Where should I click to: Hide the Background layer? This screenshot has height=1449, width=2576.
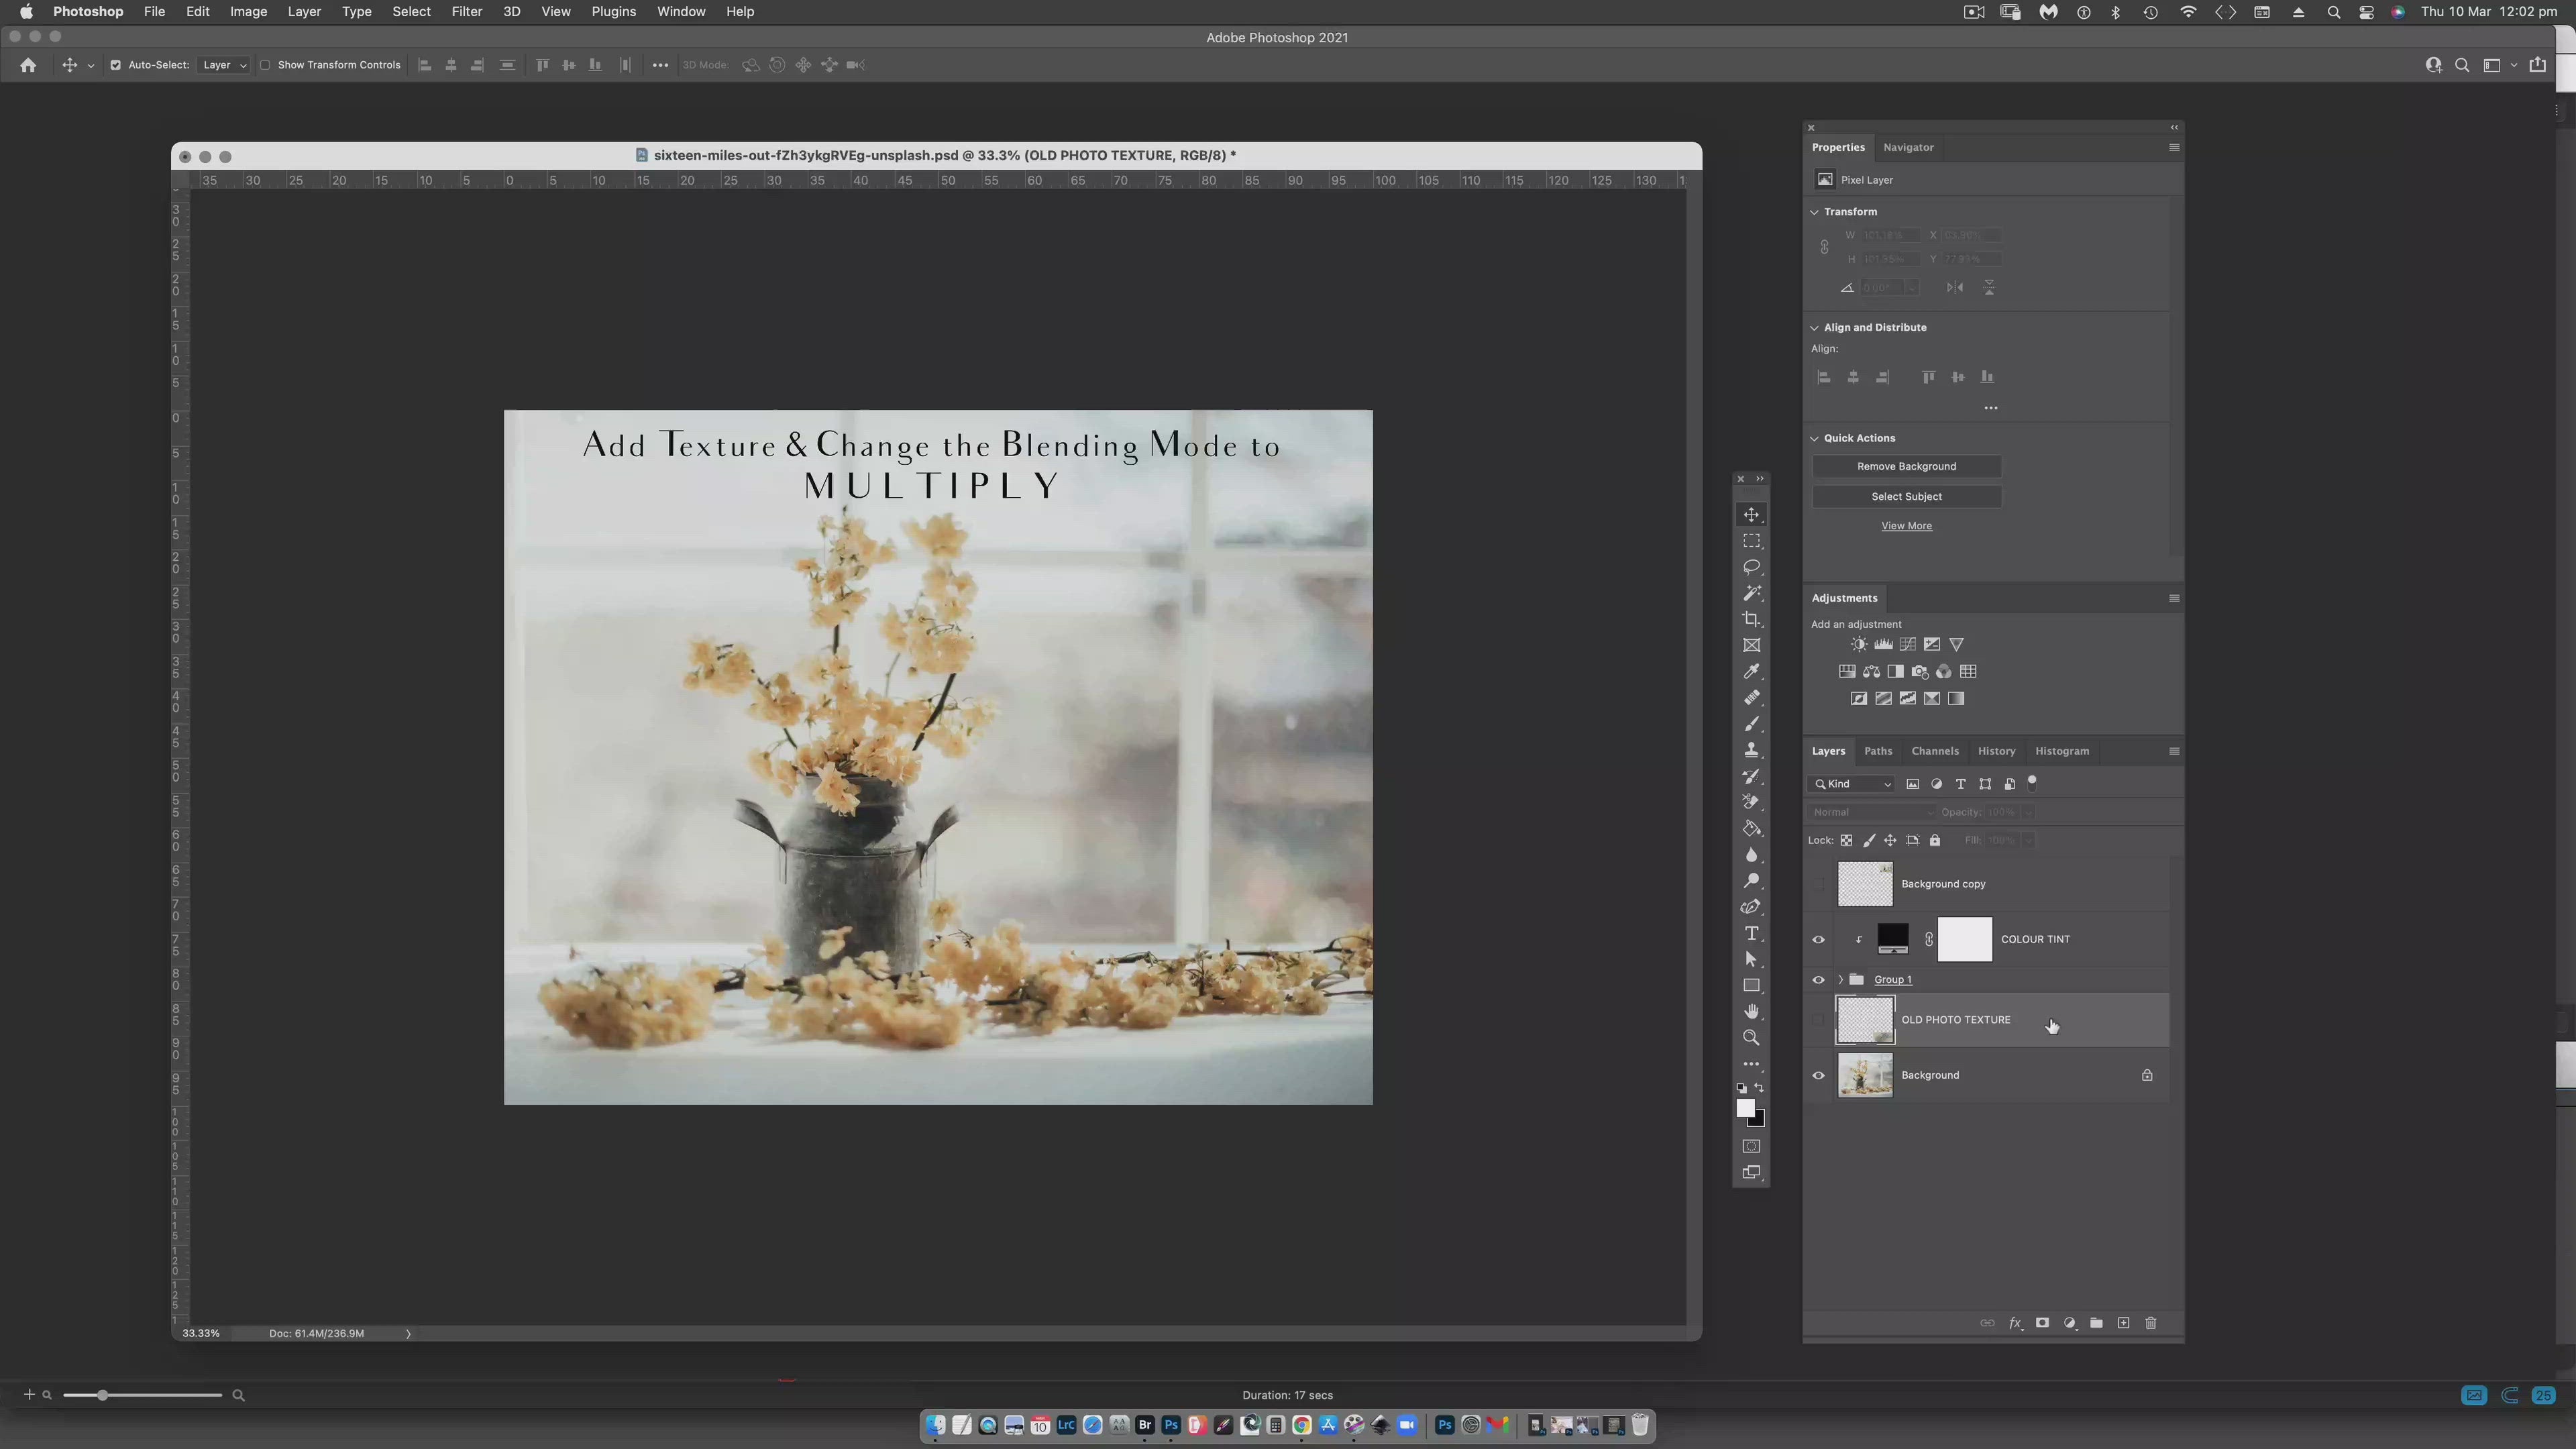coord(1818,1076)
